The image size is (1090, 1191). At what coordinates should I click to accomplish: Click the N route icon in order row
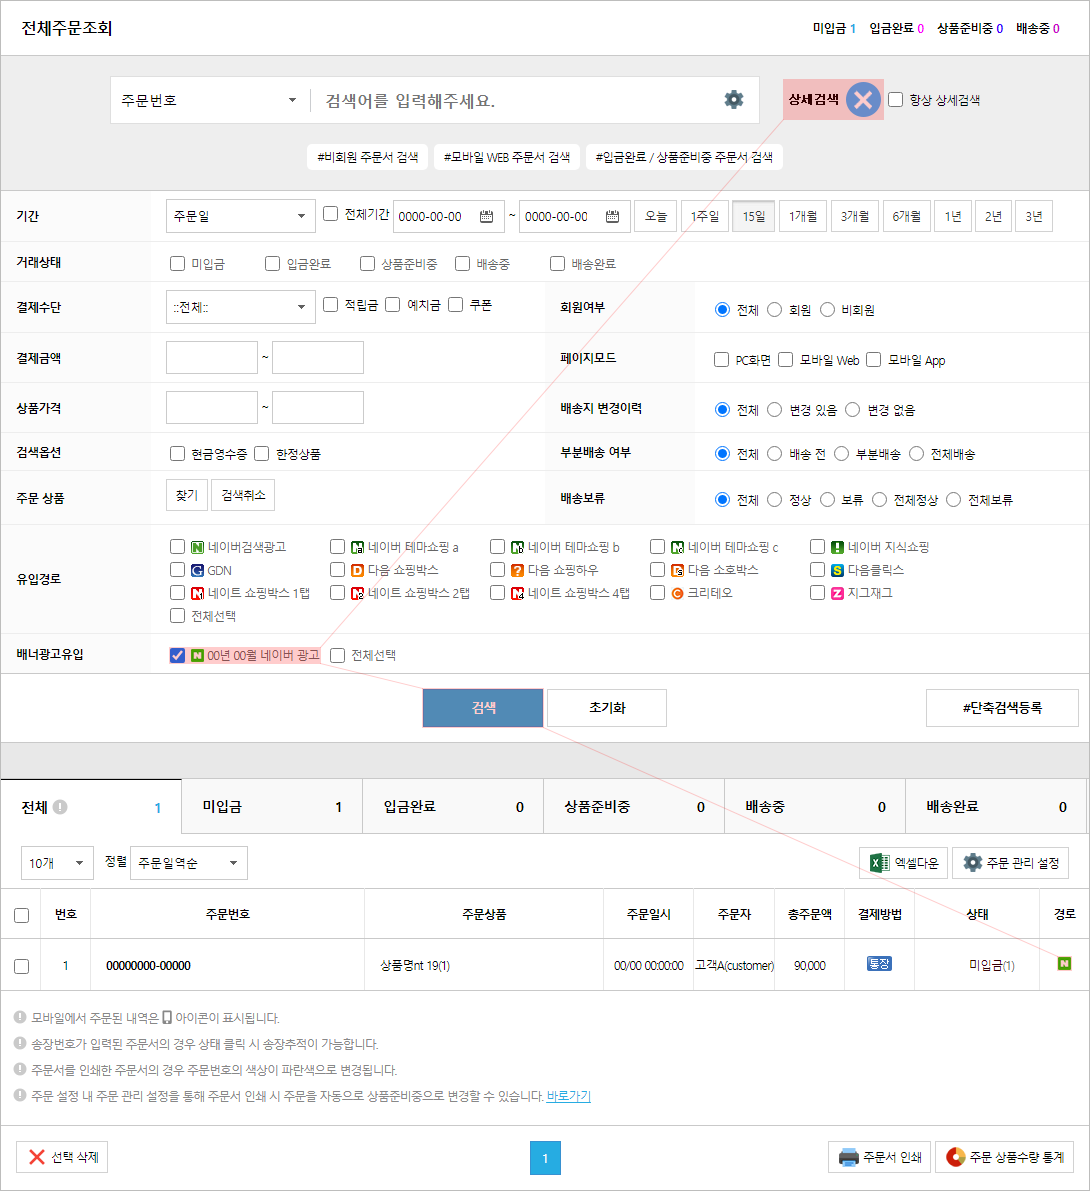click(x=1064, y=964)
